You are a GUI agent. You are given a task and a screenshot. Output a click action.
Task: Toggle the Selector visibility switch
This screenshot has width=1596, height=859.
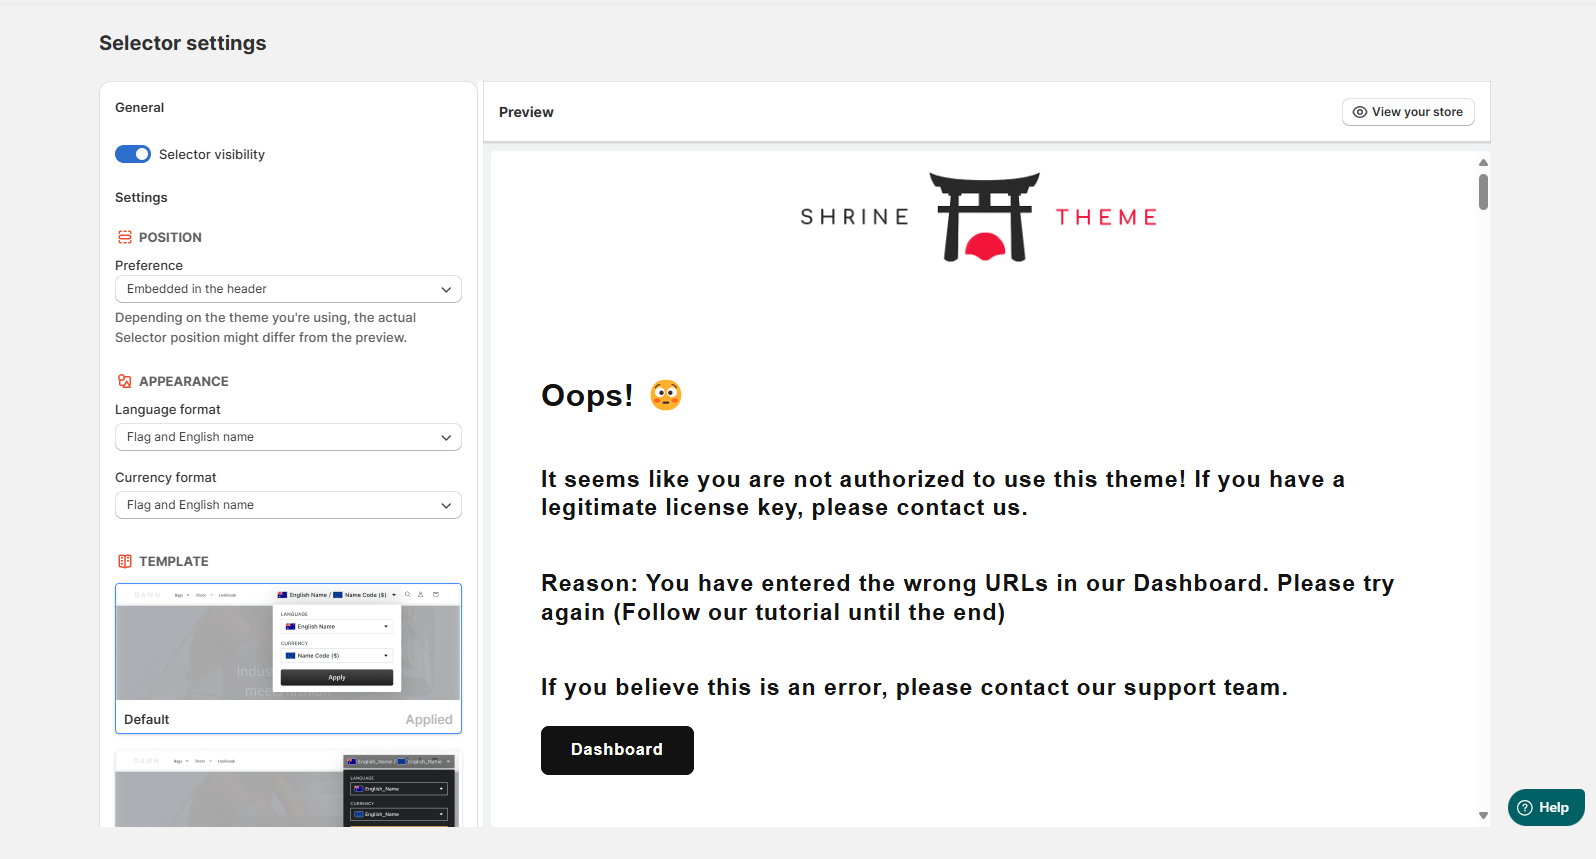click(x=133, y=154)
